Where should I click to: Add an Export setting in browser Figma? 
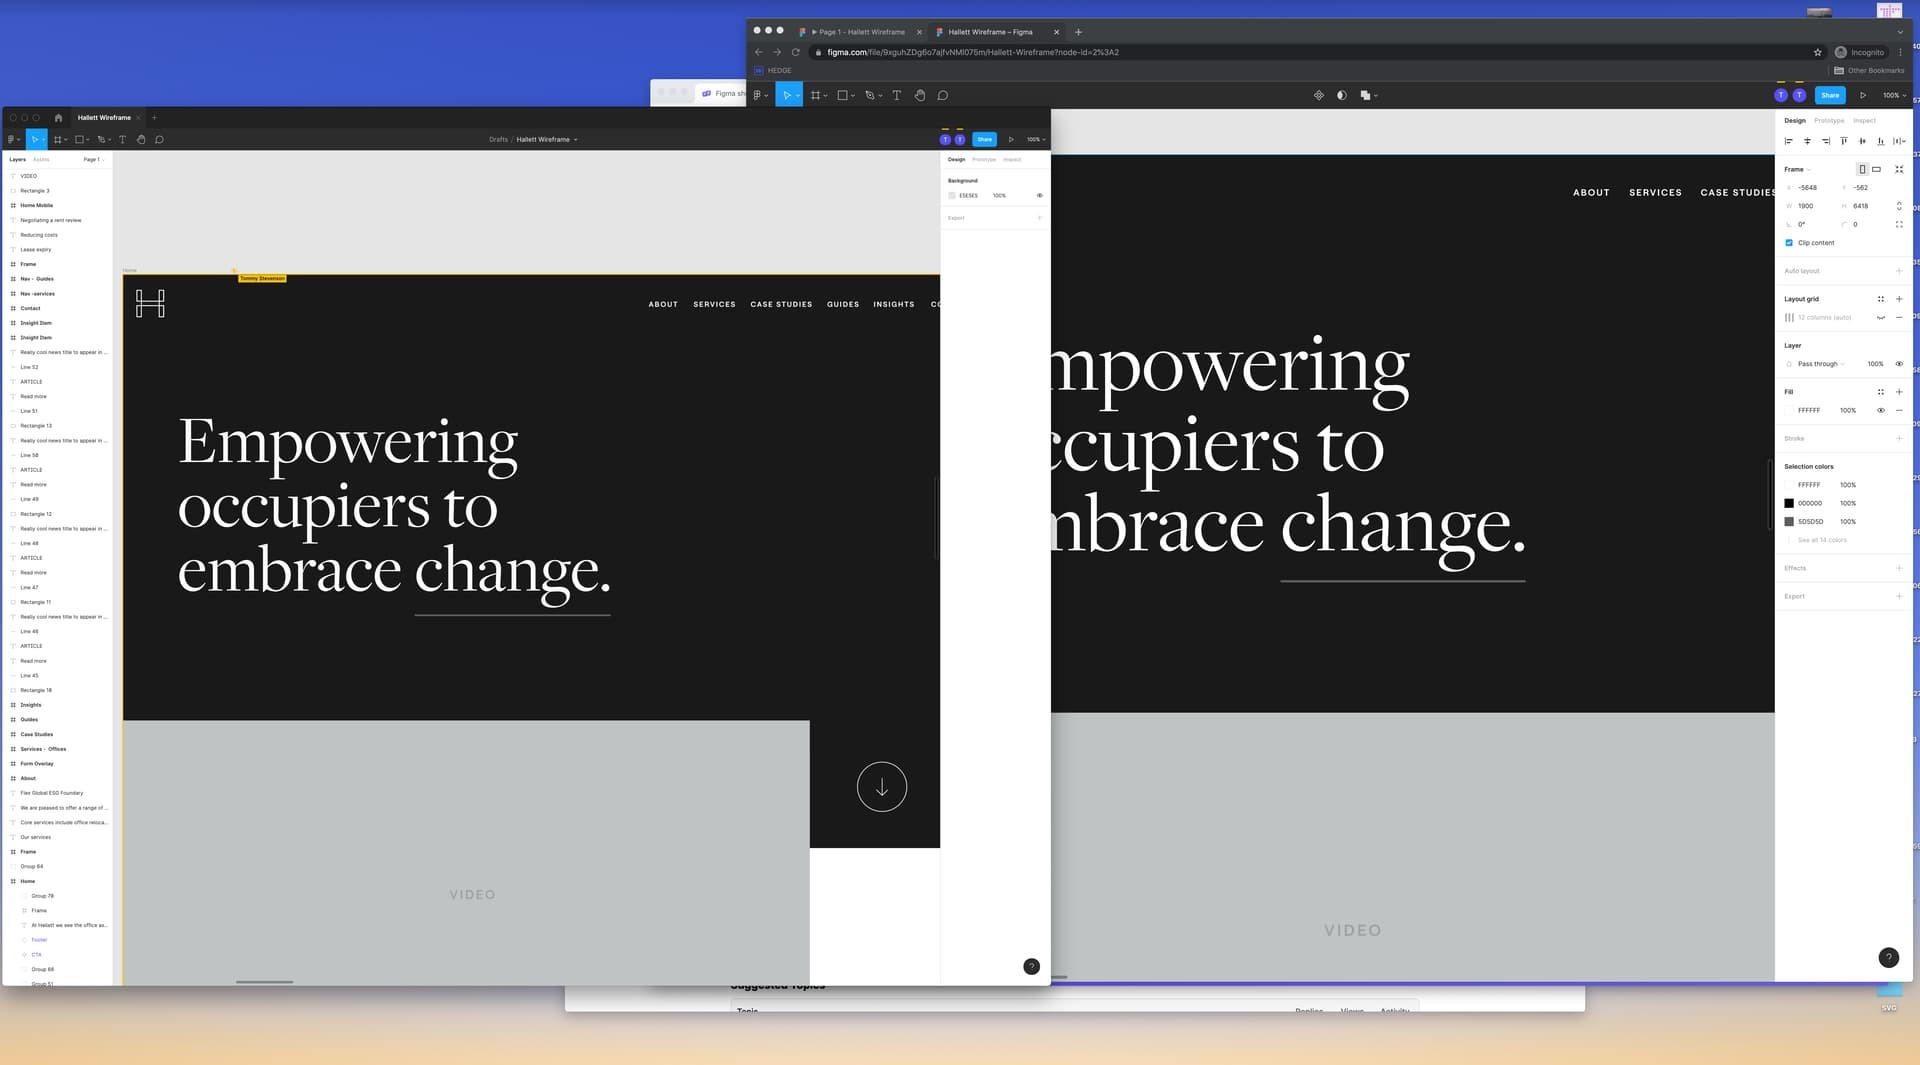pos(1899,597)
